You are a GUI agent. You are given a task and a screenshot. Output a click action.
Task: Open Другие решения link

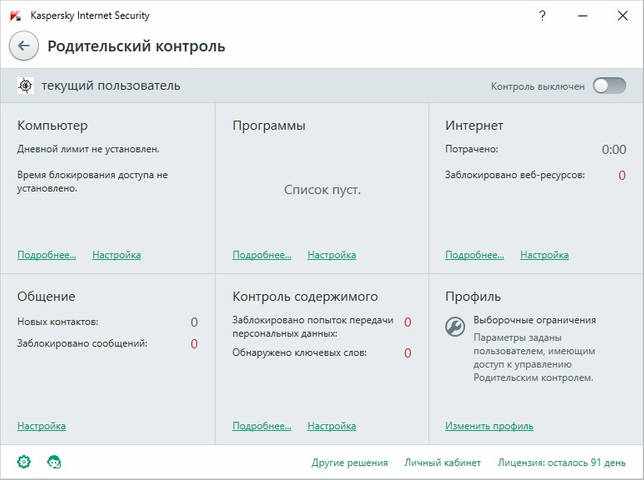pyautogui.click(x=350, y=462)
